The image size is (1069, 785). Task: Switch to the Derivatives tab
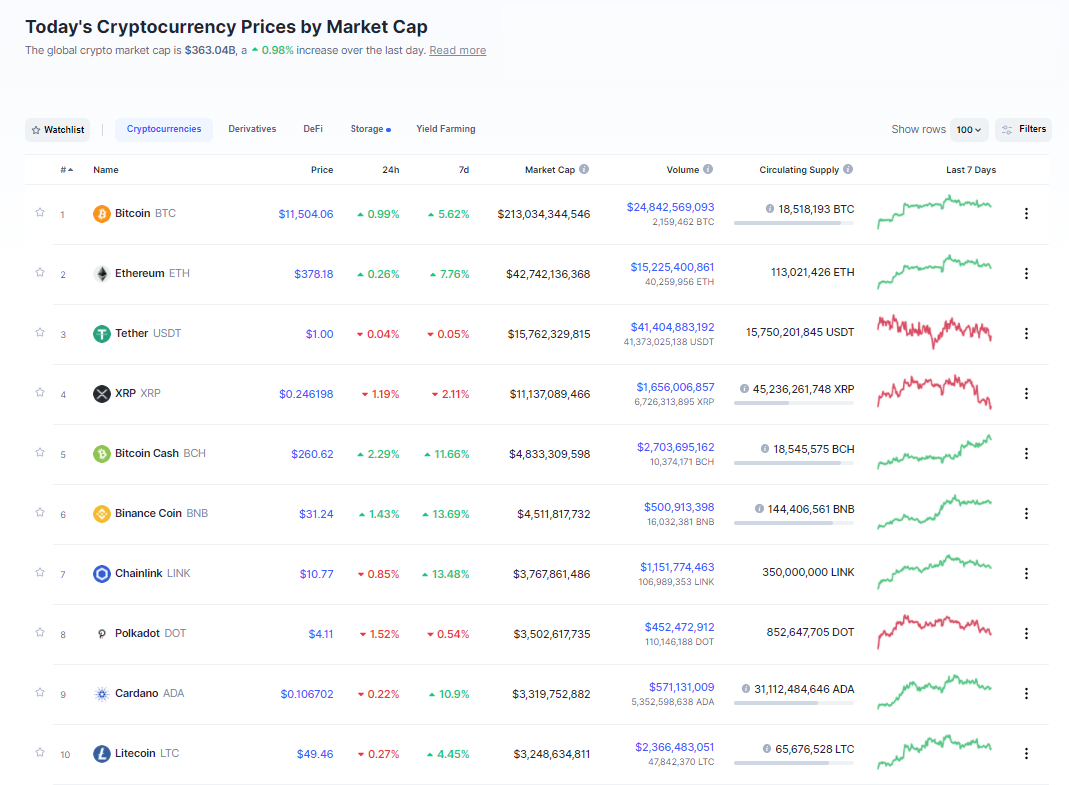[x=252, y=129]
